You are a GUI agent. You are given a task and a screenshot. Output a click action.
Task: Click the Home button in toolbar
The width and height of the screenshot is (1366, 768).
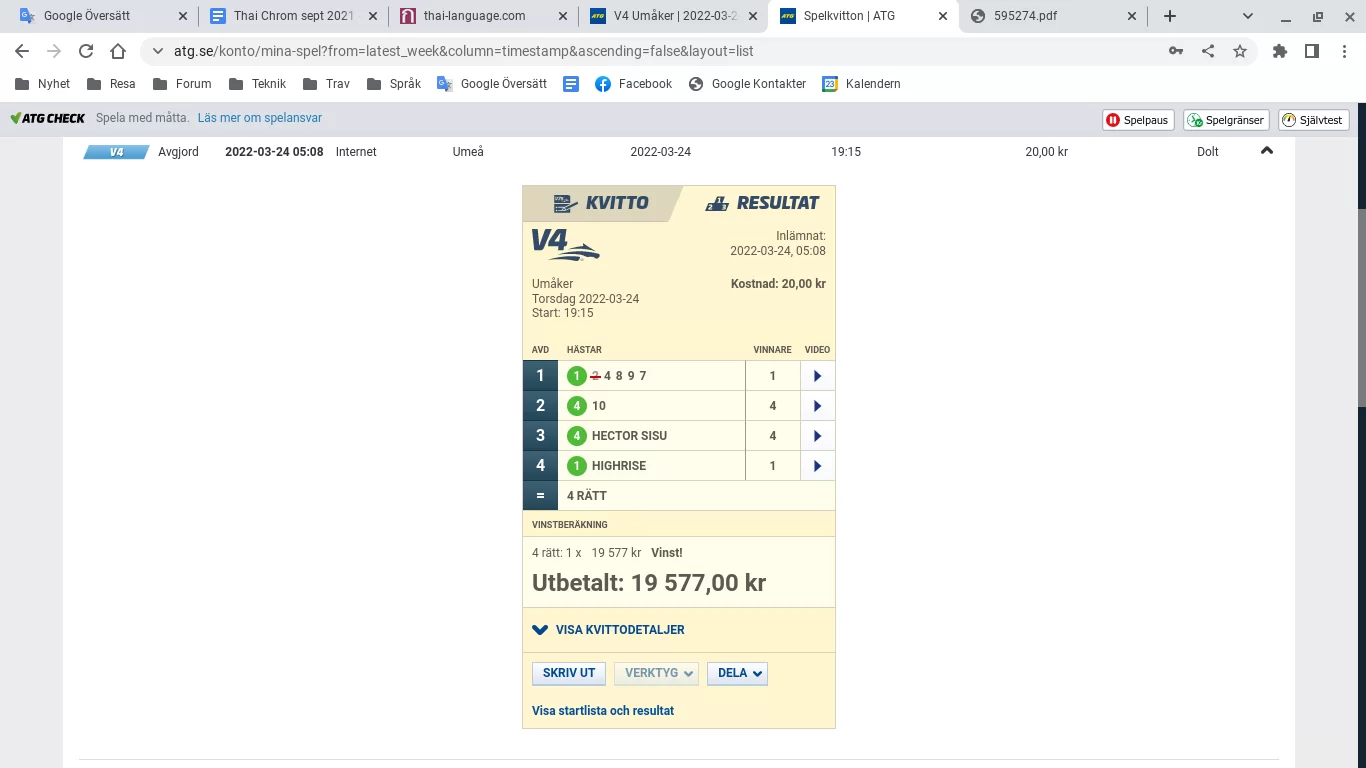click(118, 52)
